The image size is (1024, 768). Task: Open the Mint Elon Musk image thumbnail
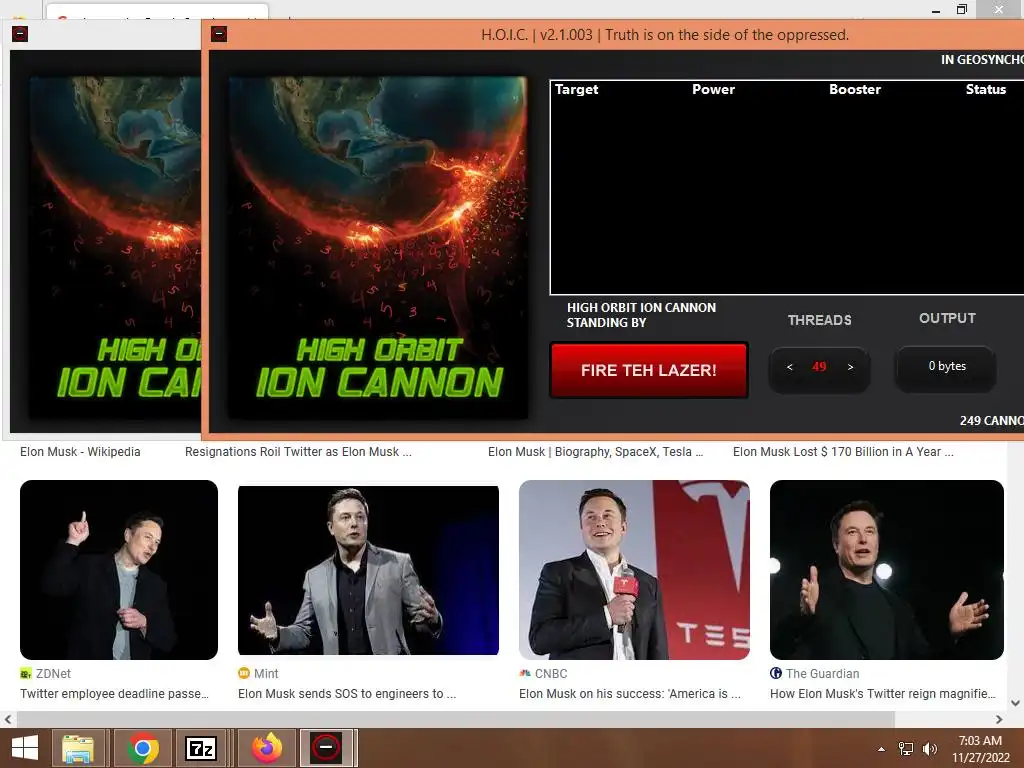click(368, 570)
